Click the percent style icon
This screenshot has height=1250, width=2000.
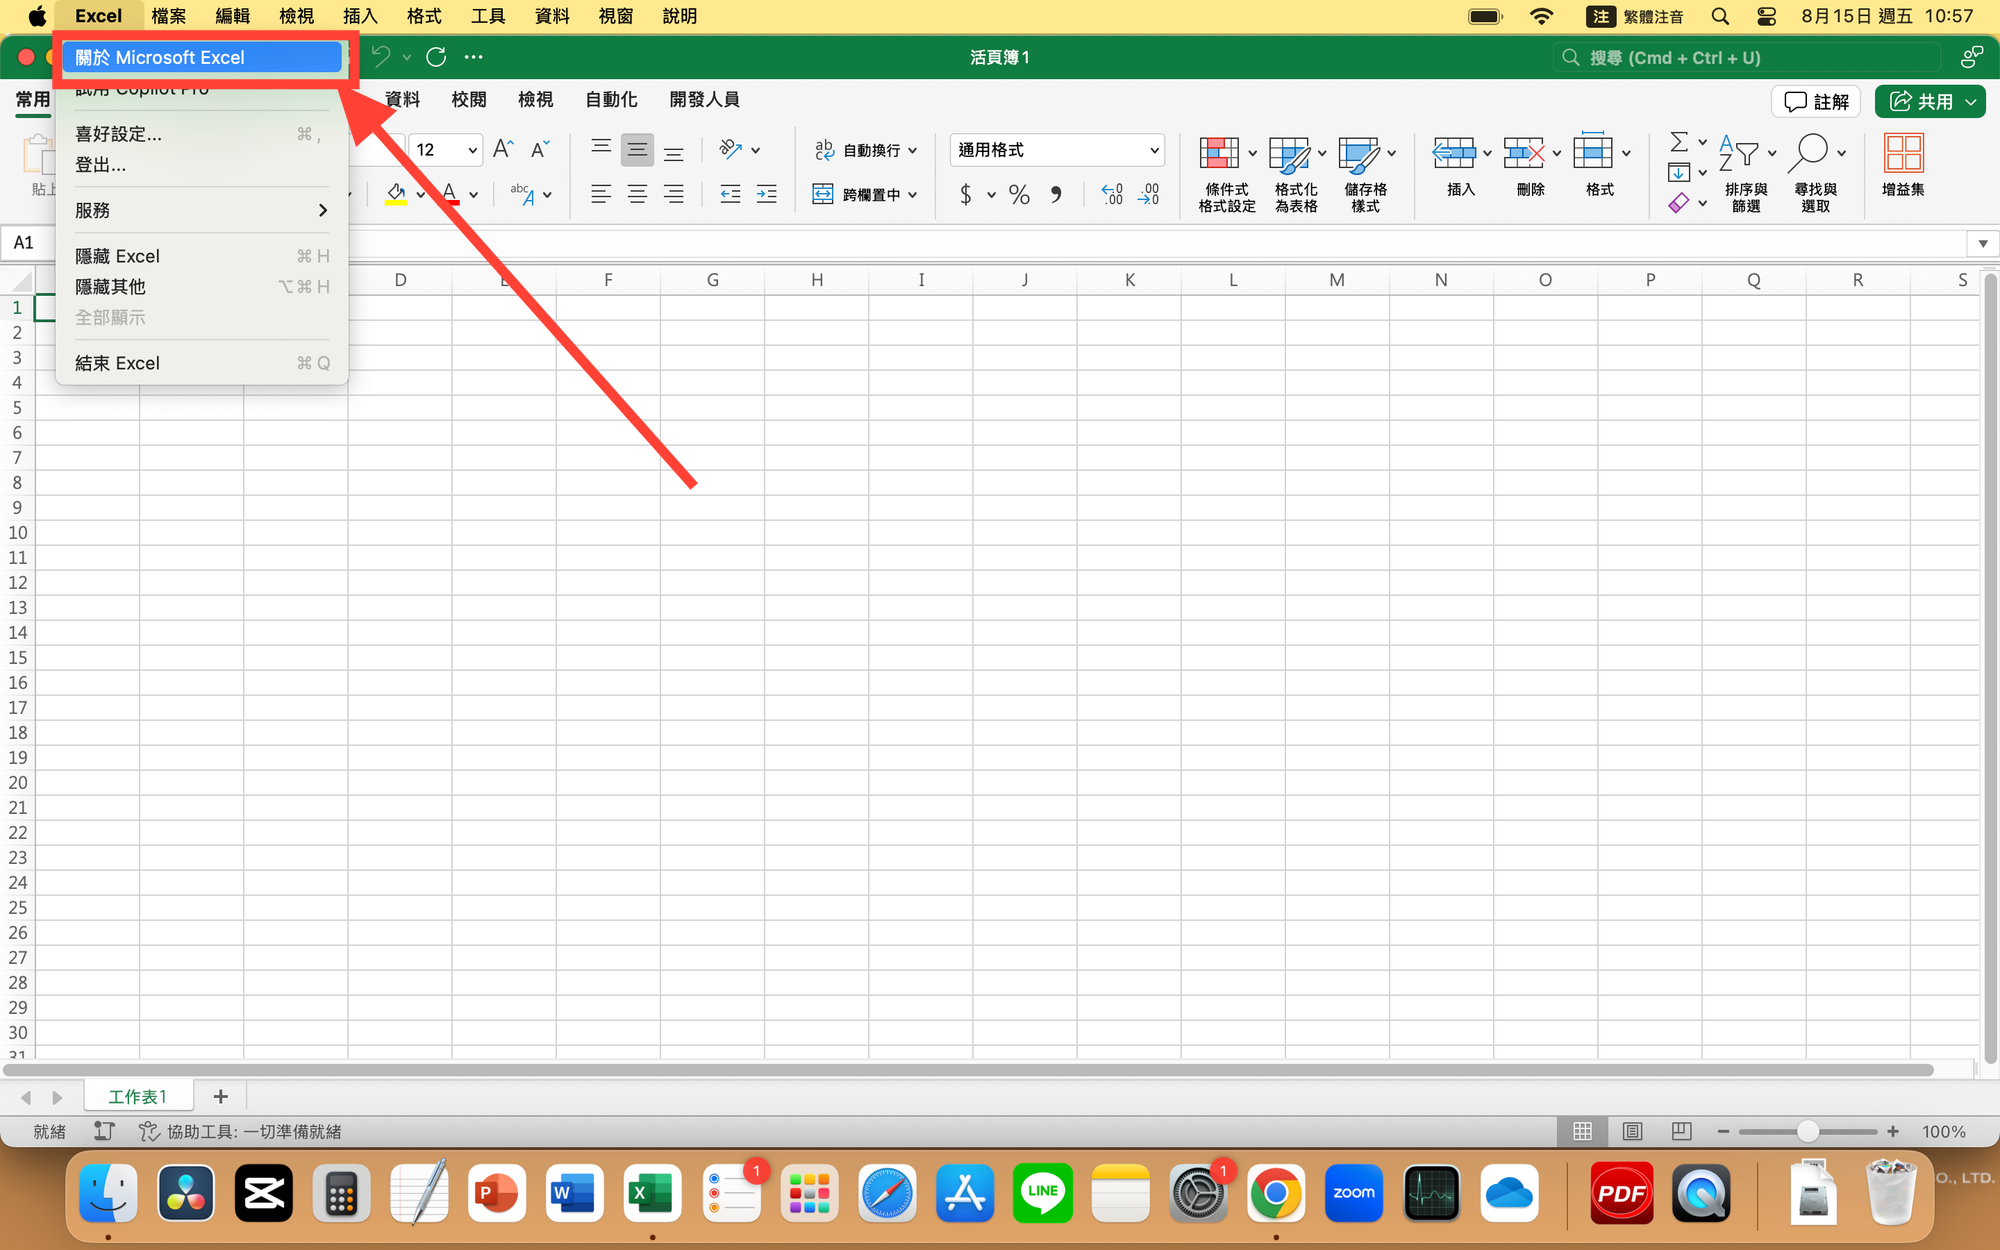pyautogui.click(x=1019, y=194)
